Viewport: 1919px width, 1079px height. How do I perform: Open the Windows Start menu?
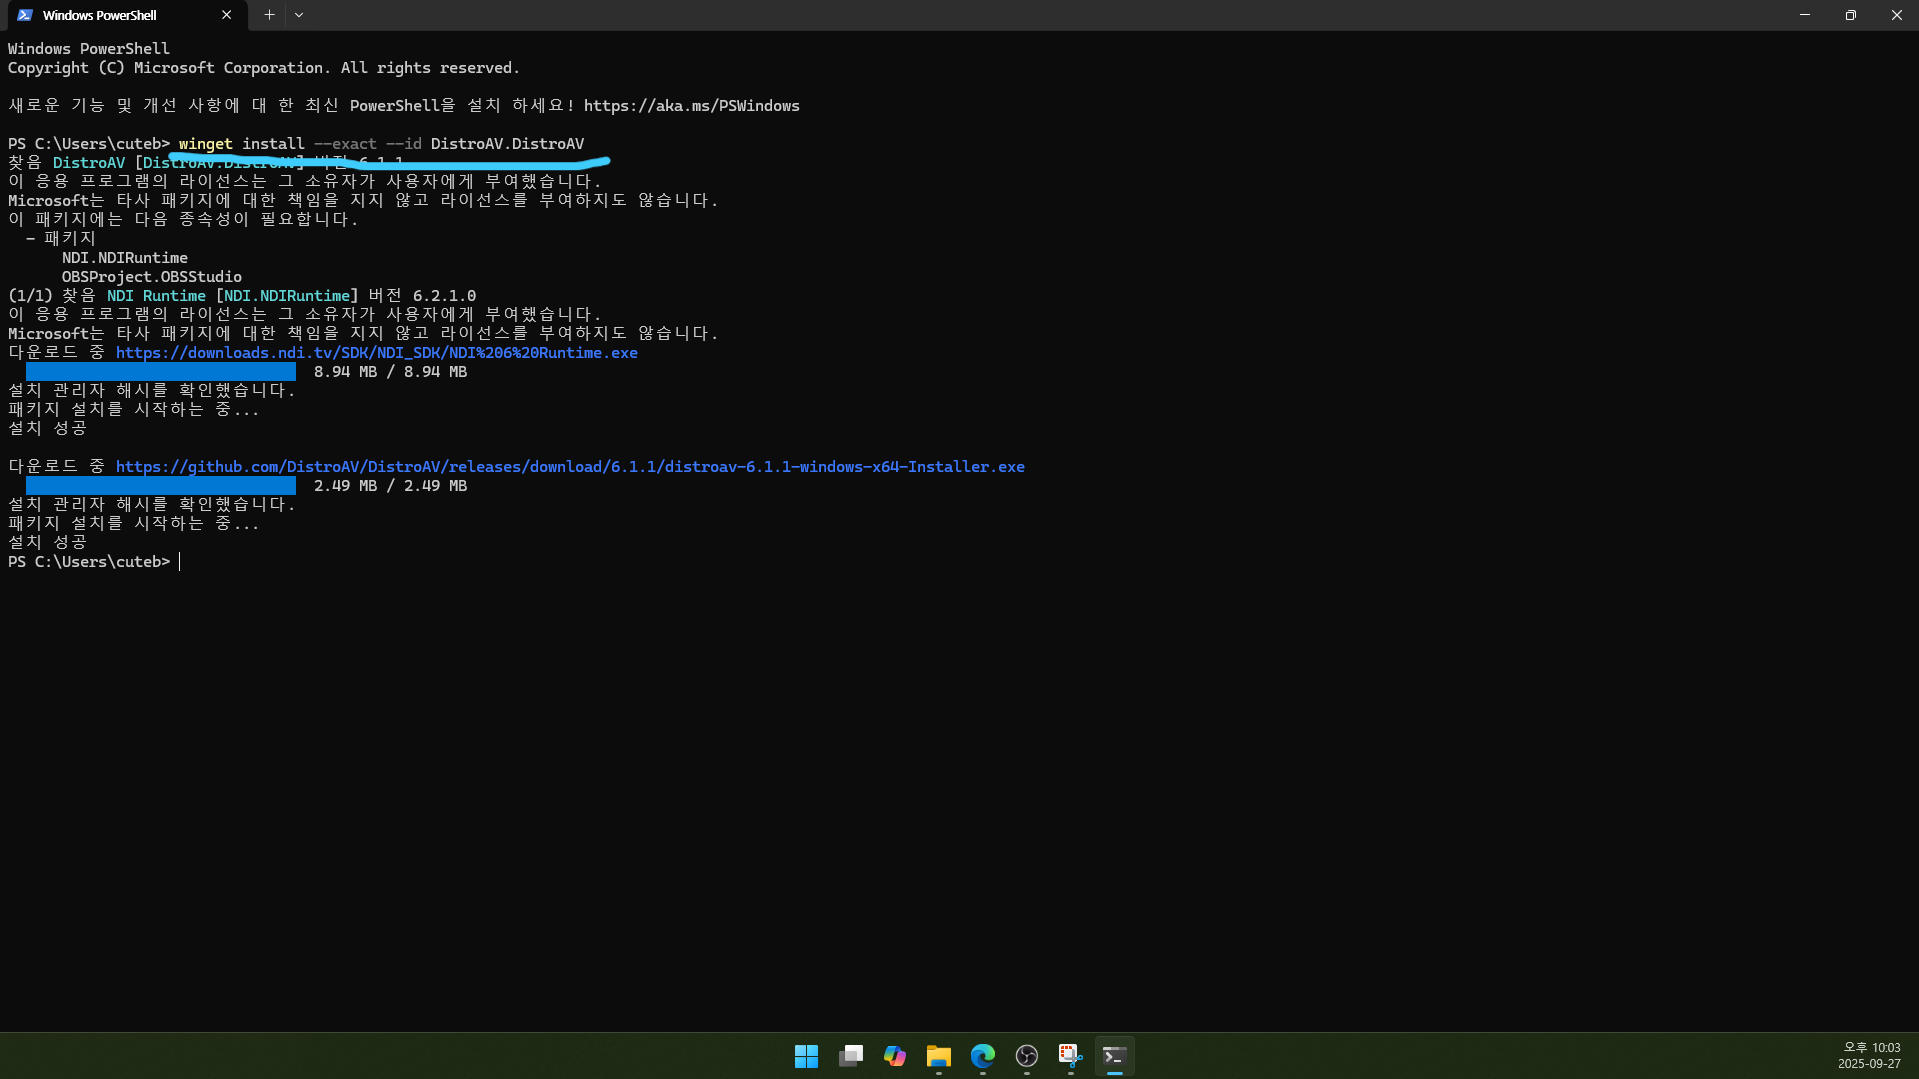click(806, 1056)
